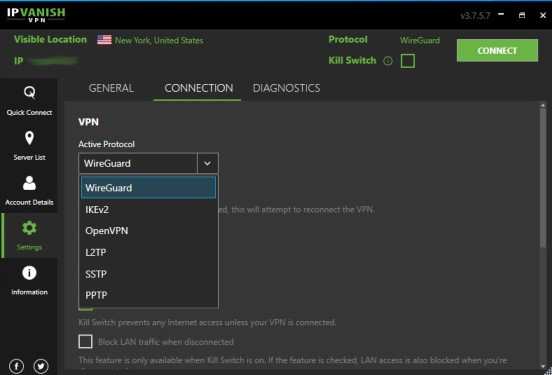The height and width of the screenshot is (375, 552).
Task: Switch to the DIAGNOSTICS tab
Action: [x=286, y=88]
